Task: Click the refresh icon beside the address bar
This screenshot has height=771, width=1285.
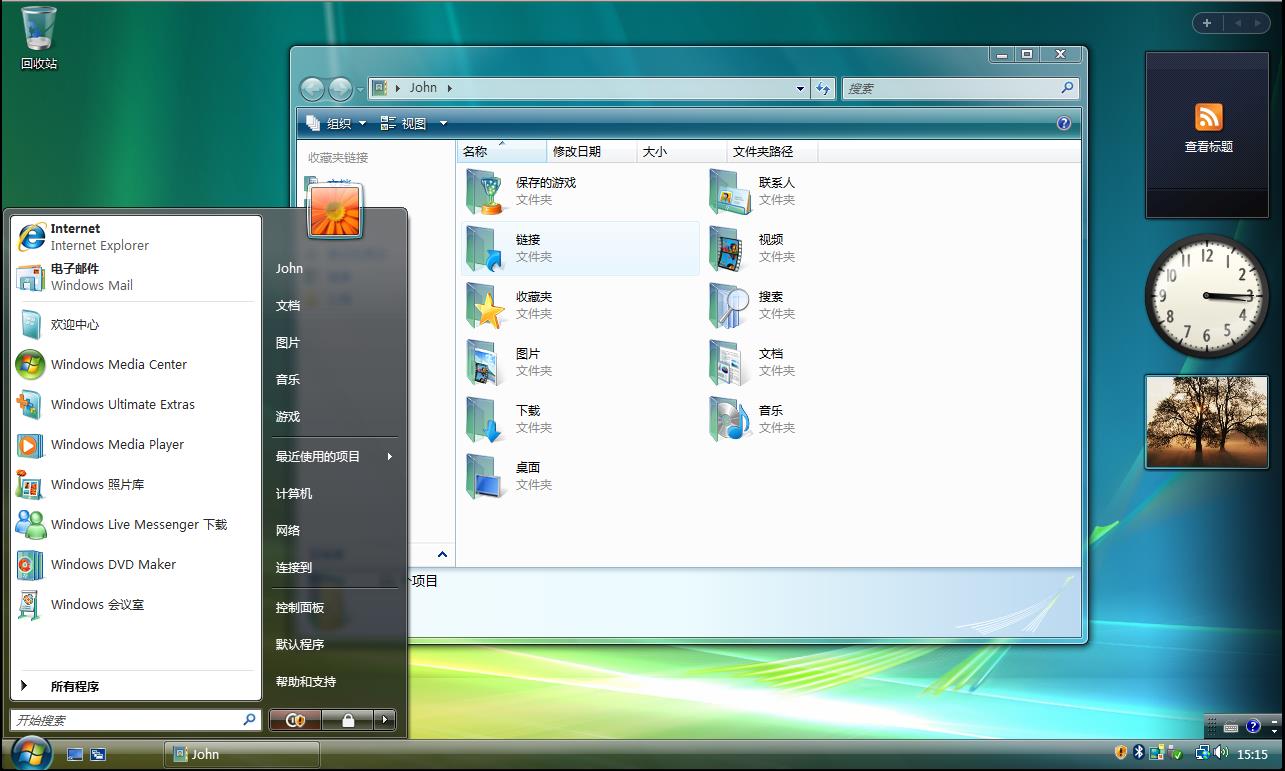Action: click(822, 88)
